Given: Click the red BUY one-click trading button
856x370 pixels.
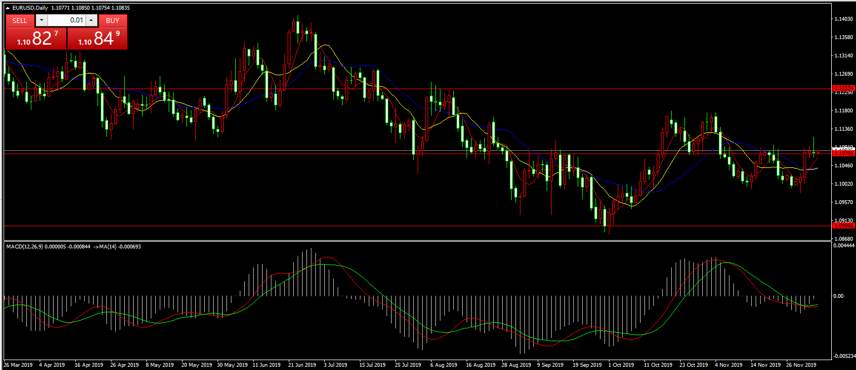Looking at the screenshot, I should [112, 20].
